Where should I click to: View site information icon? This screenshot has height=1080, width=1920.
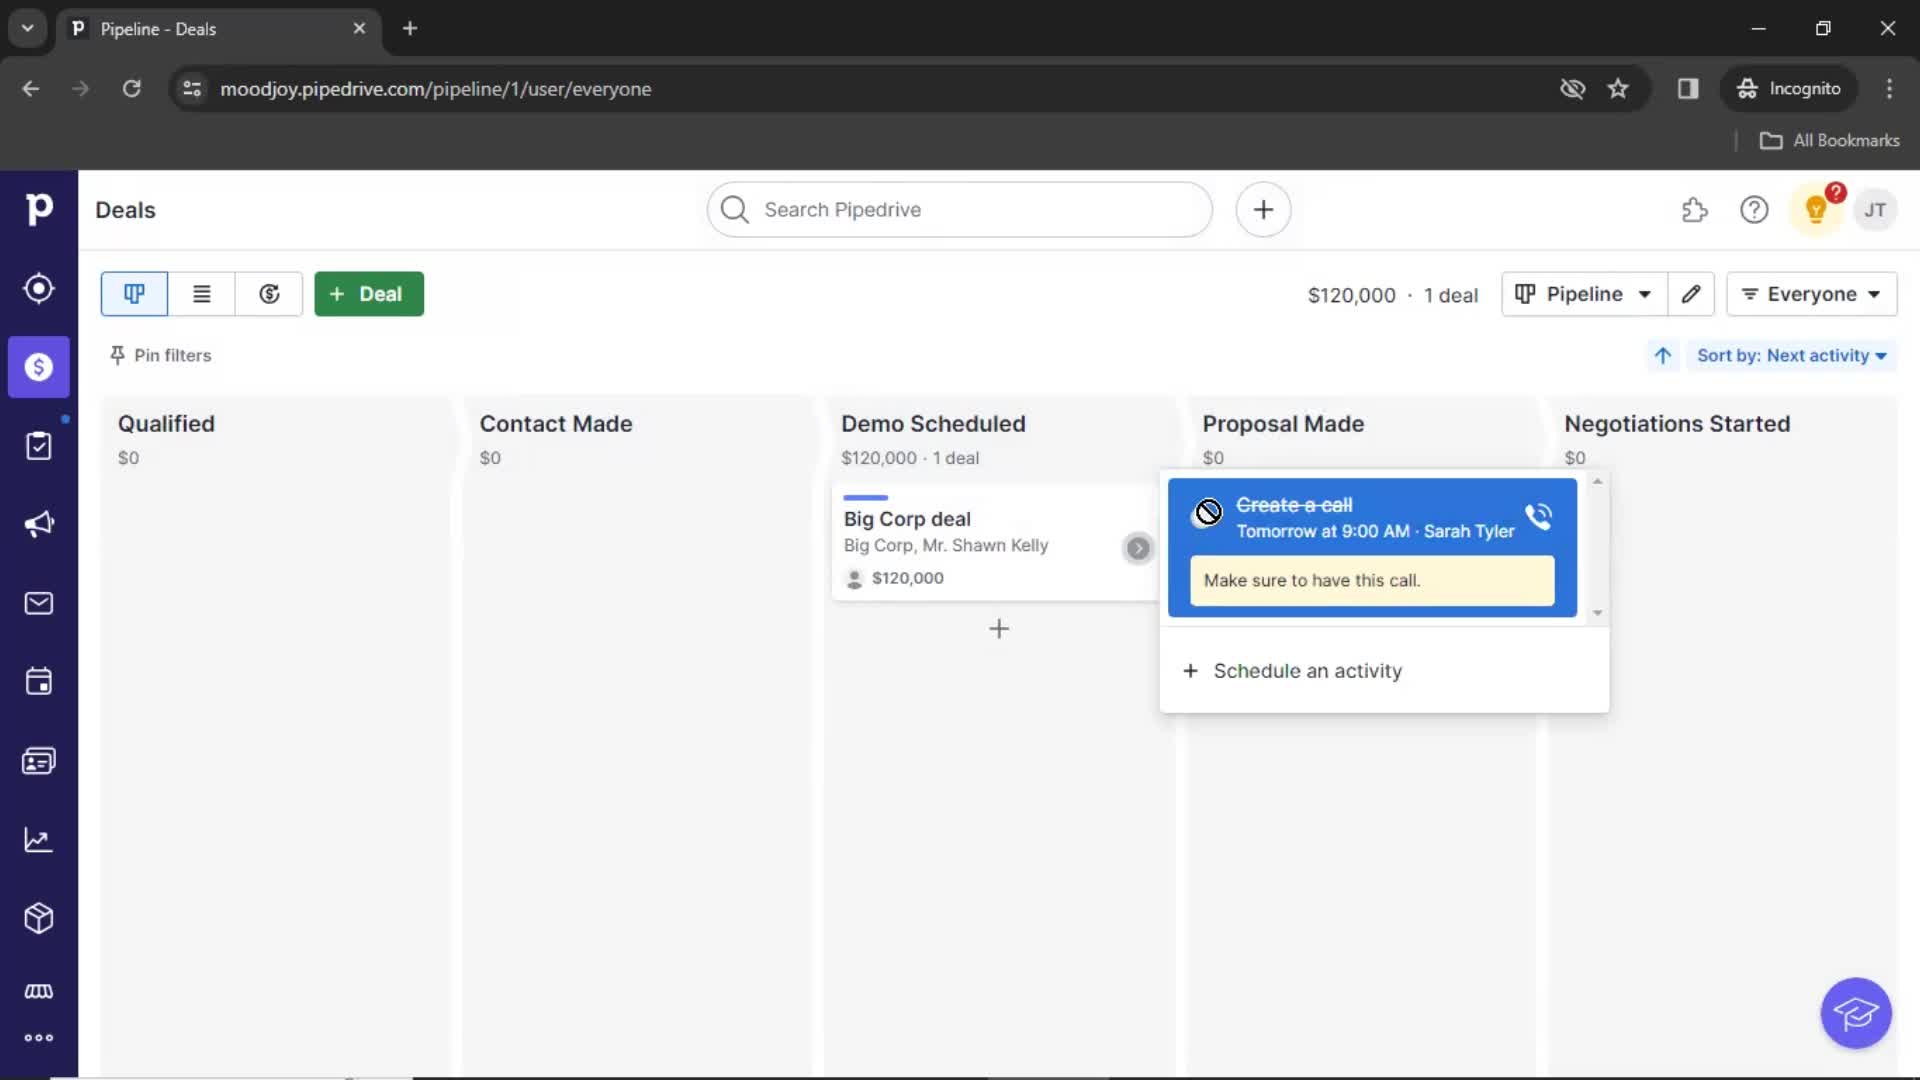[x=192, y=89]
